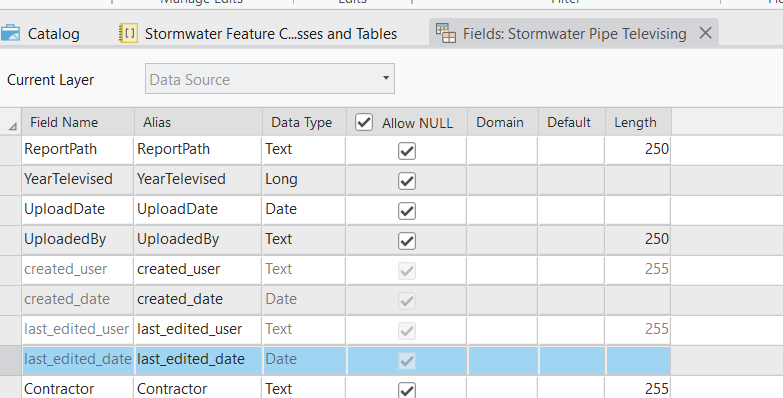The height and width of the screenshot is (398, 783).
Task: Click the UploadDate field name cell
Action: coord(78,209)
